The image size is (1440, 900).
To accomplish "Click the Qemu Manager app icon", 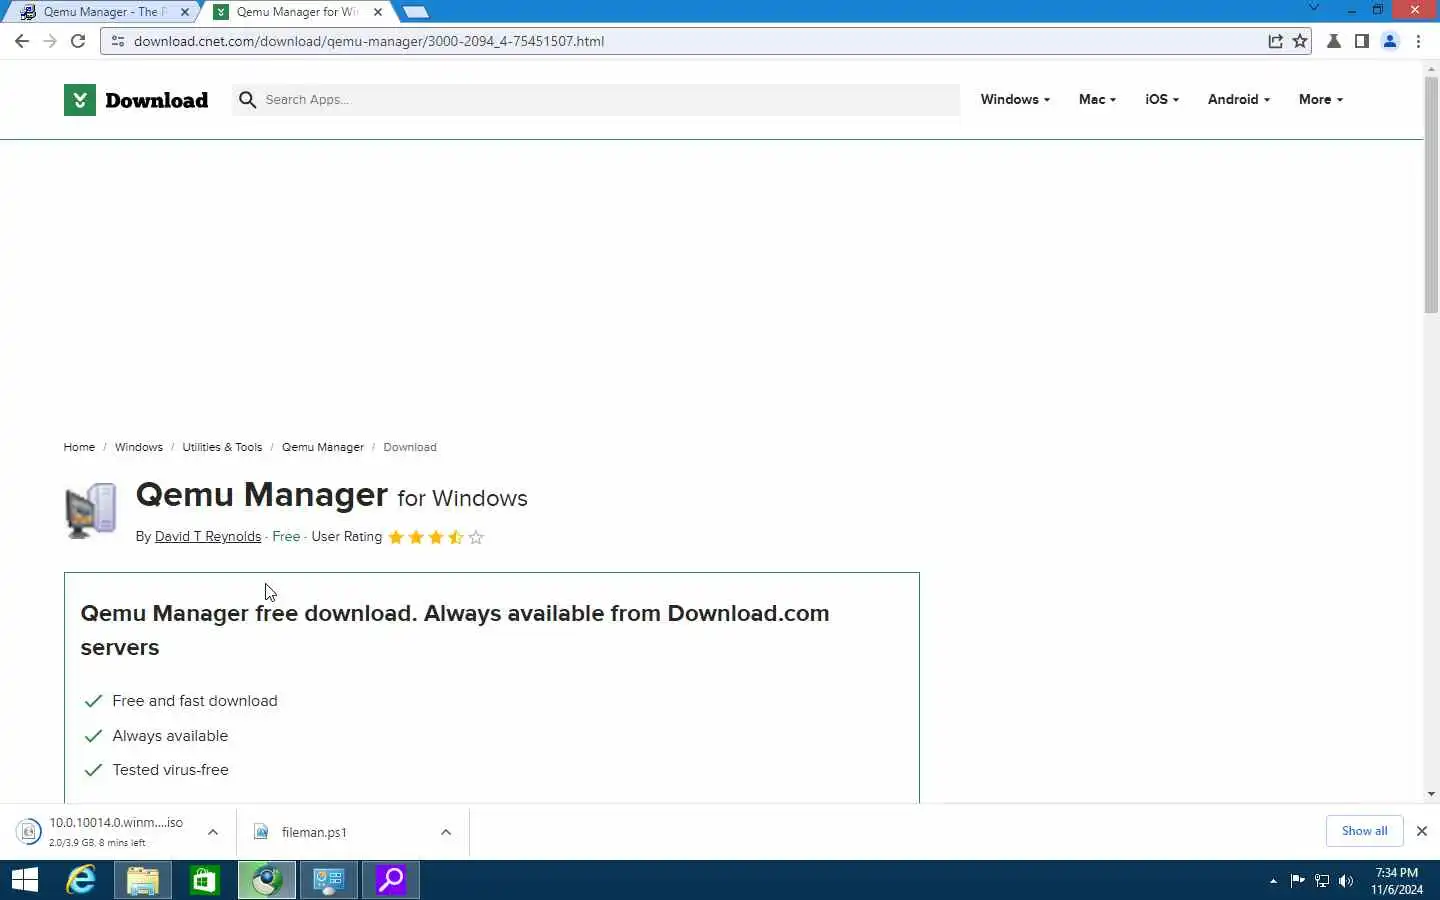I will [91, 510].
